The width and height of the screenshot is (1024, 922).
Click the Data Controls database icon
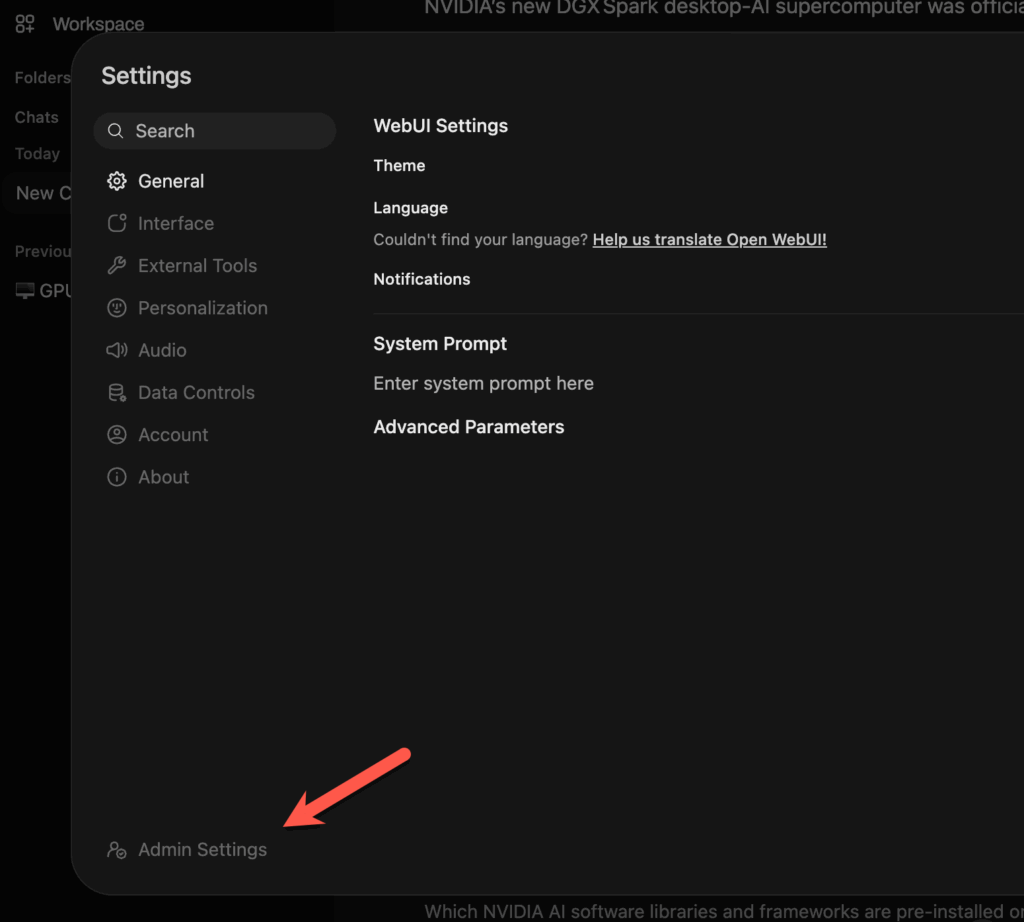tap(117, 393)
